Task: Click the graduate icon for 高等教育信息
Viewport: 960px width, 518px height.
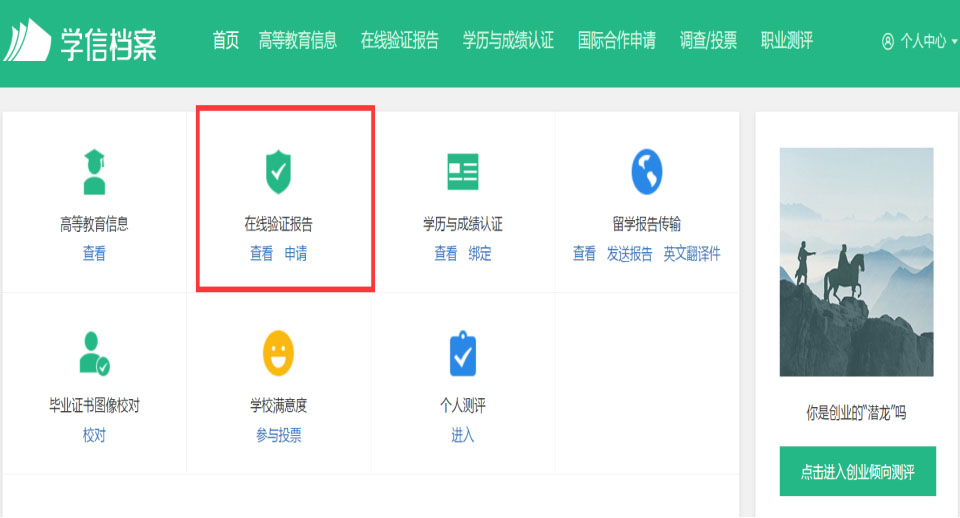Action: [x=94, y=172]
